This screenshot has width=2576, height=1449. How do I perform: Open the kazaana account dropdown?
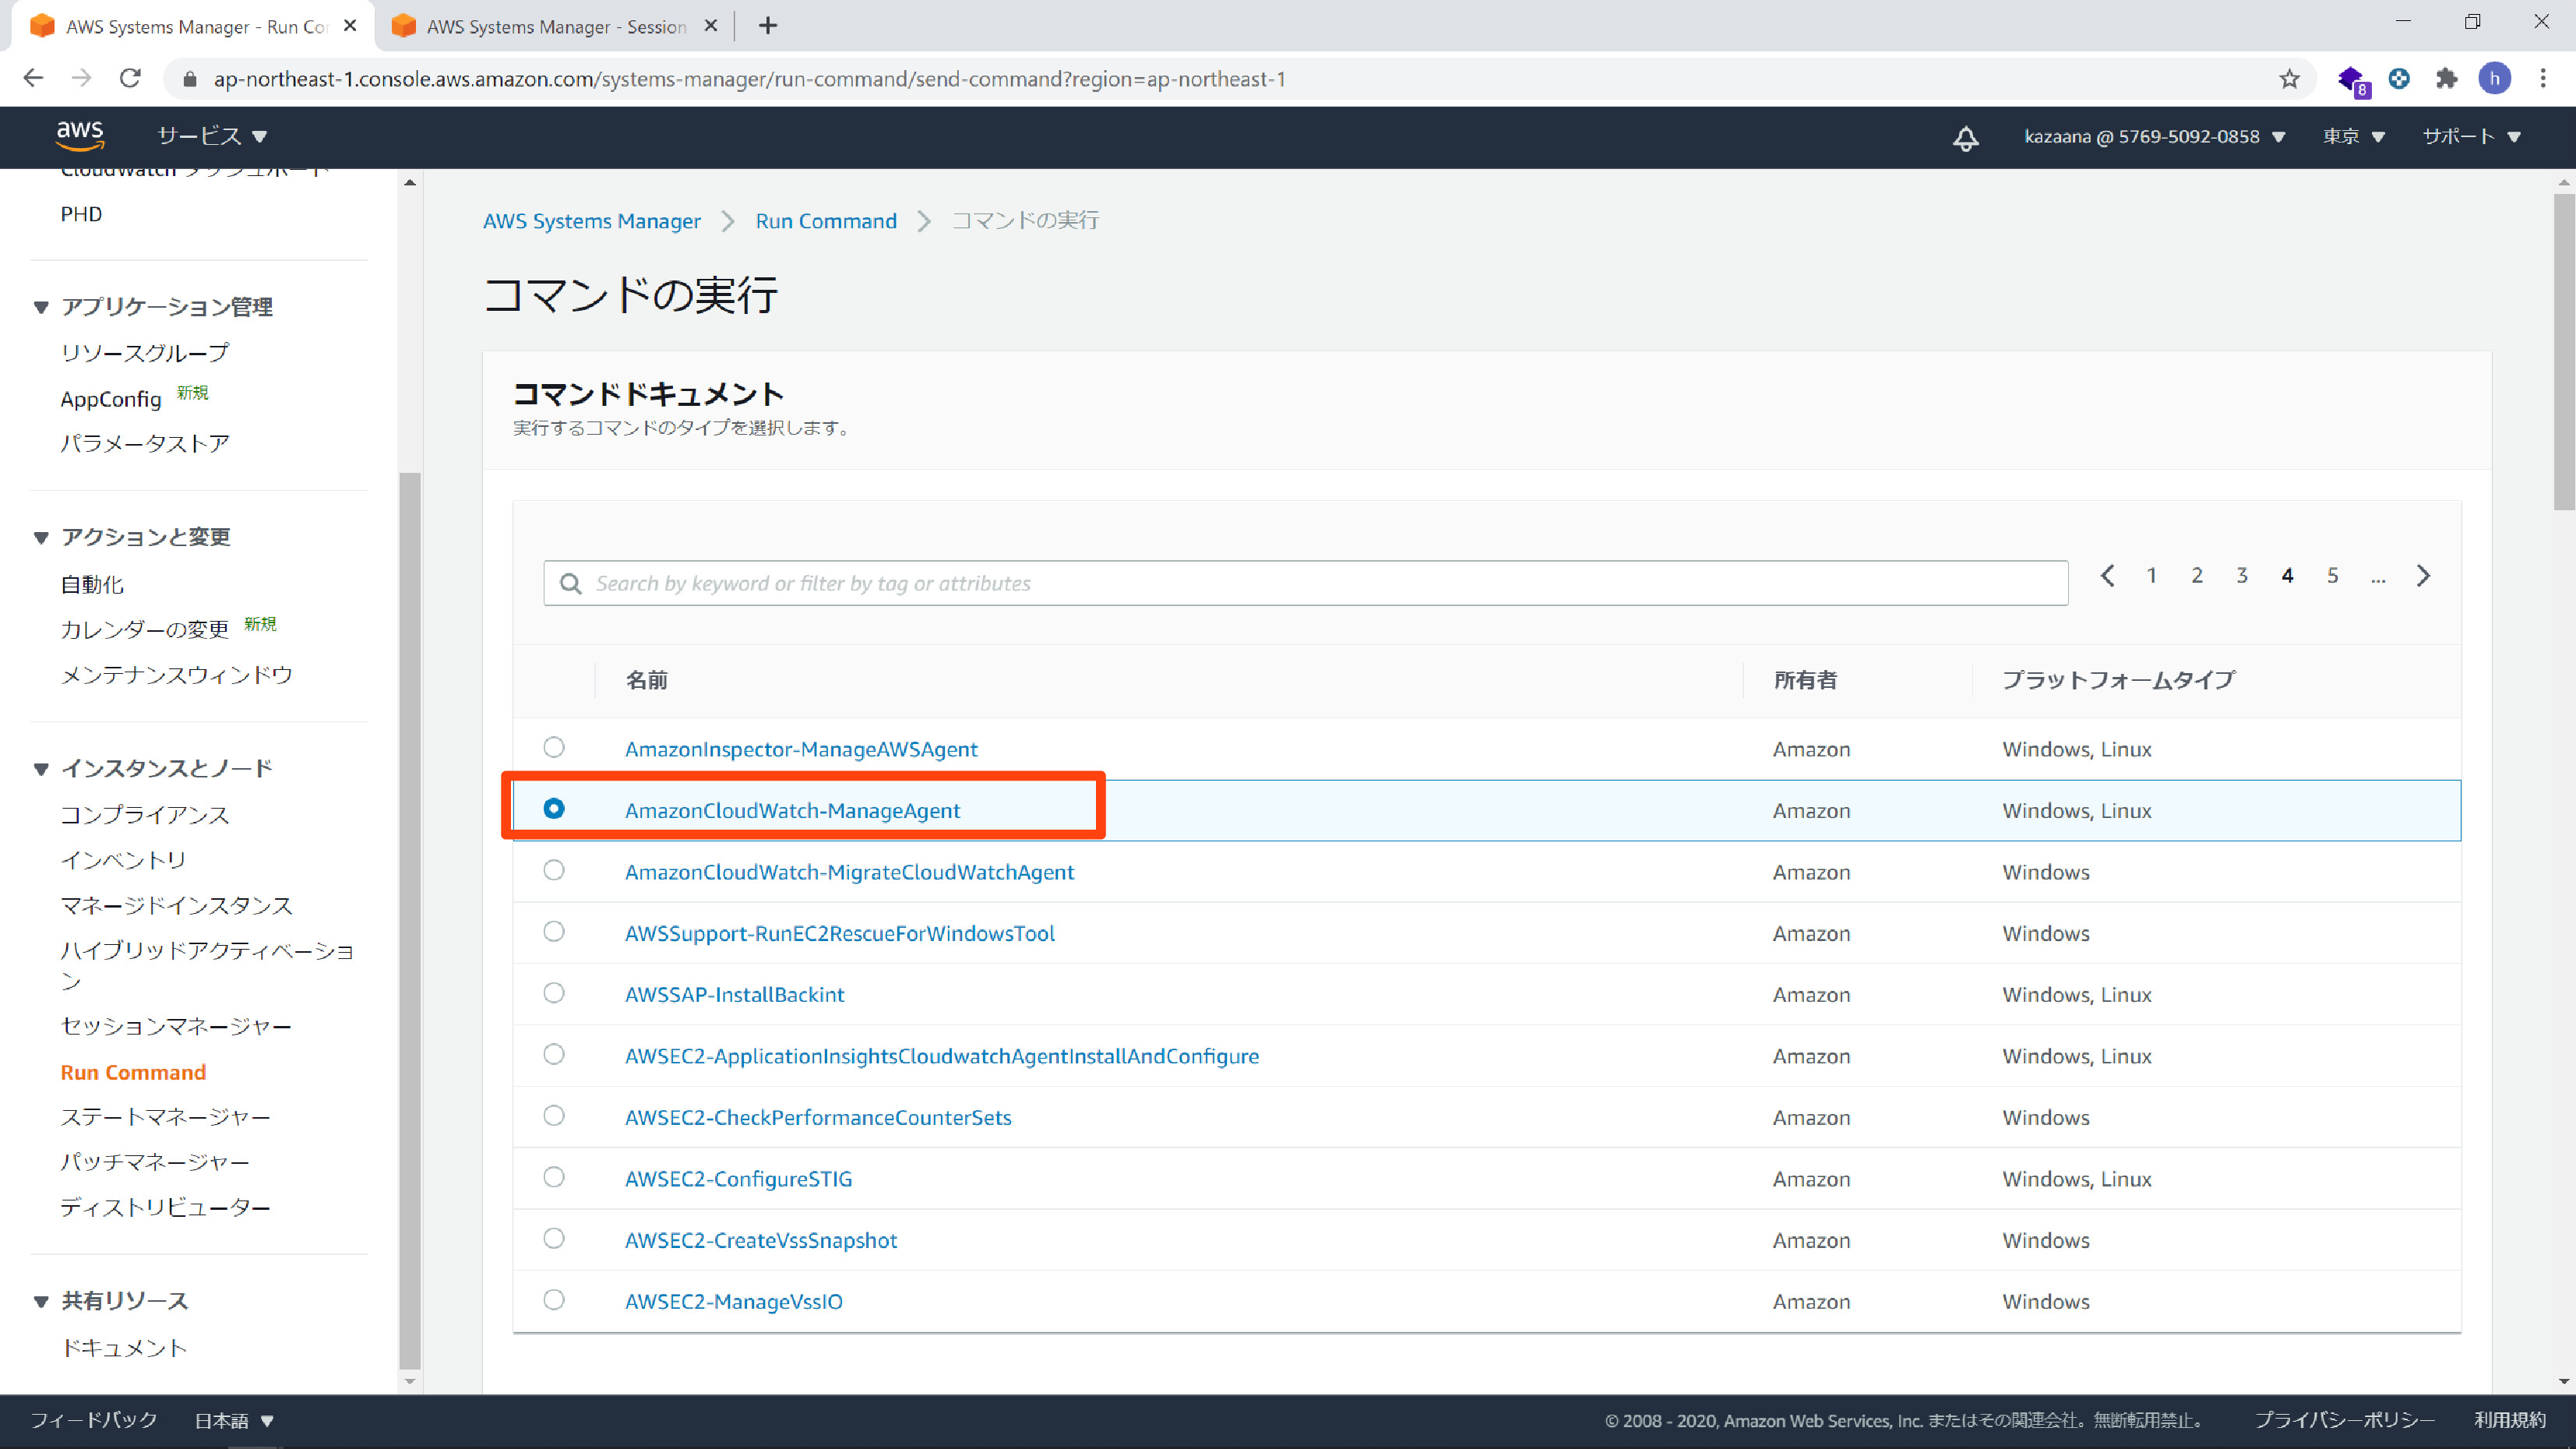(2154, 137)
